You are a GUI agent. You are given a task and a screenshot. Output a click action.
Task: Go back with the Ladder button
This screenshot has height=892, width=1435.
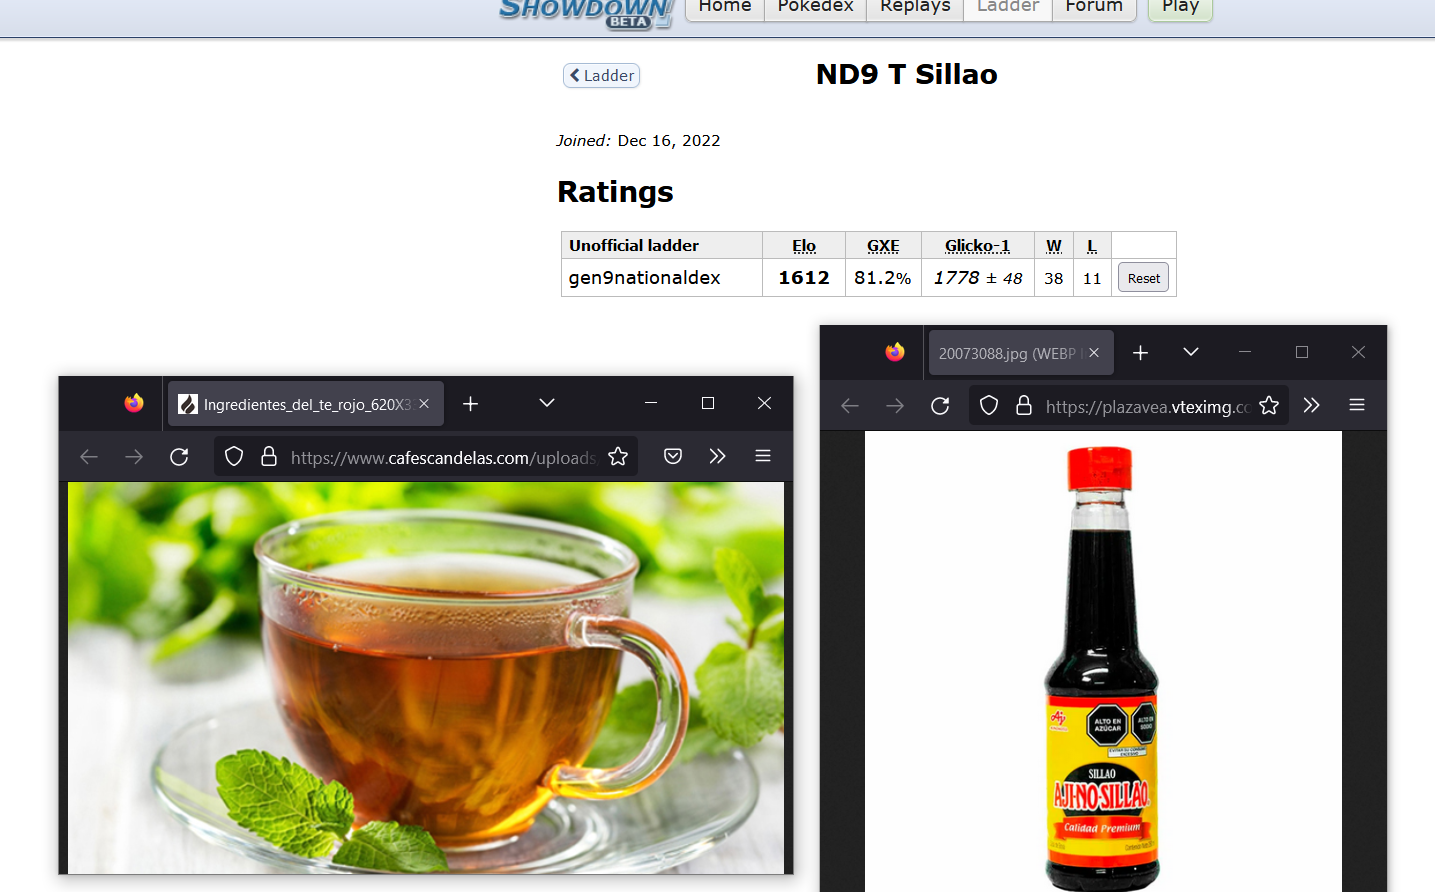(x=601, y=75)
